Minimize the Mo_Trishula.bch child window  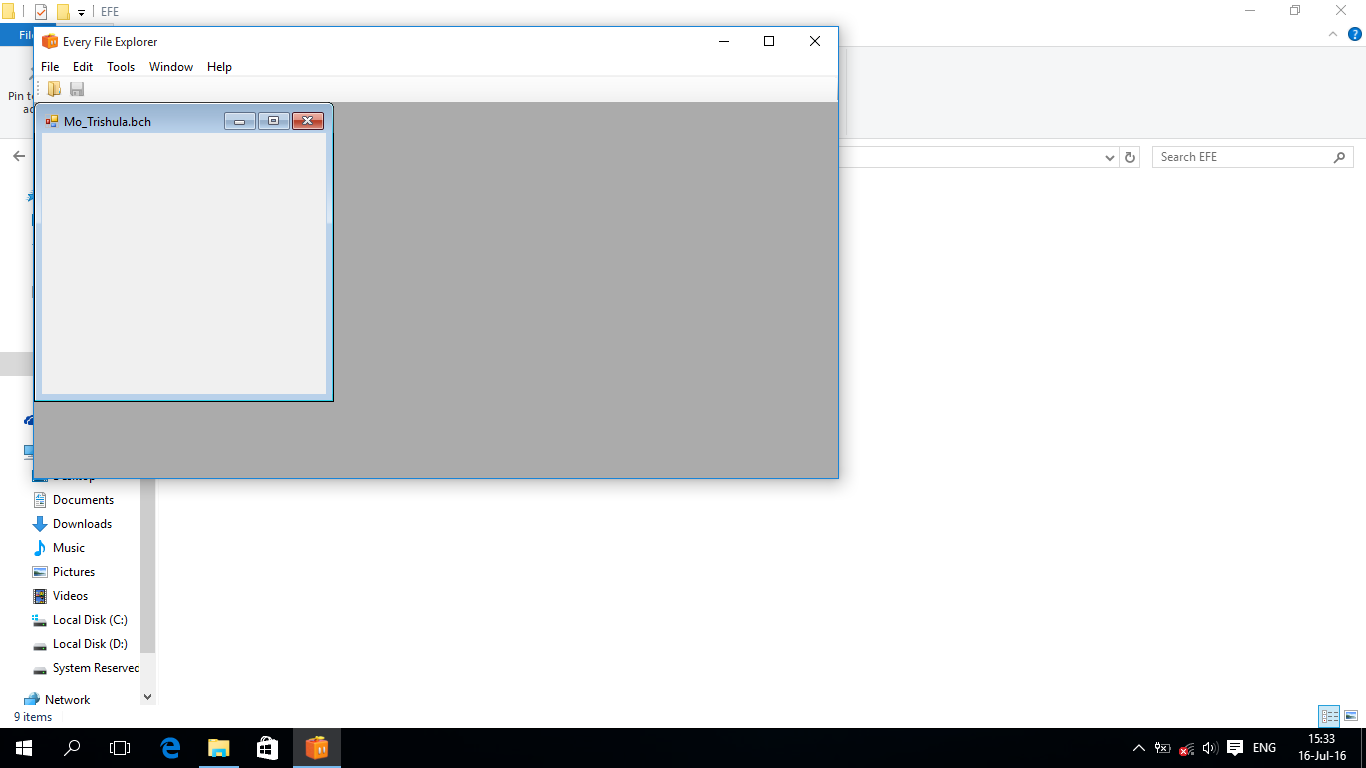[240, 121]
